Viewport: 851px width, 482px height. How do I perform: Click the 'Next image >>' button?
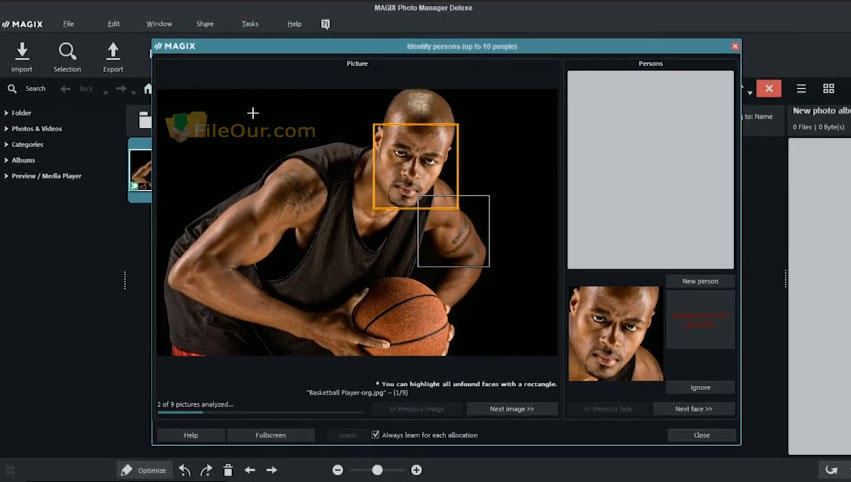[x=512, y=409]
